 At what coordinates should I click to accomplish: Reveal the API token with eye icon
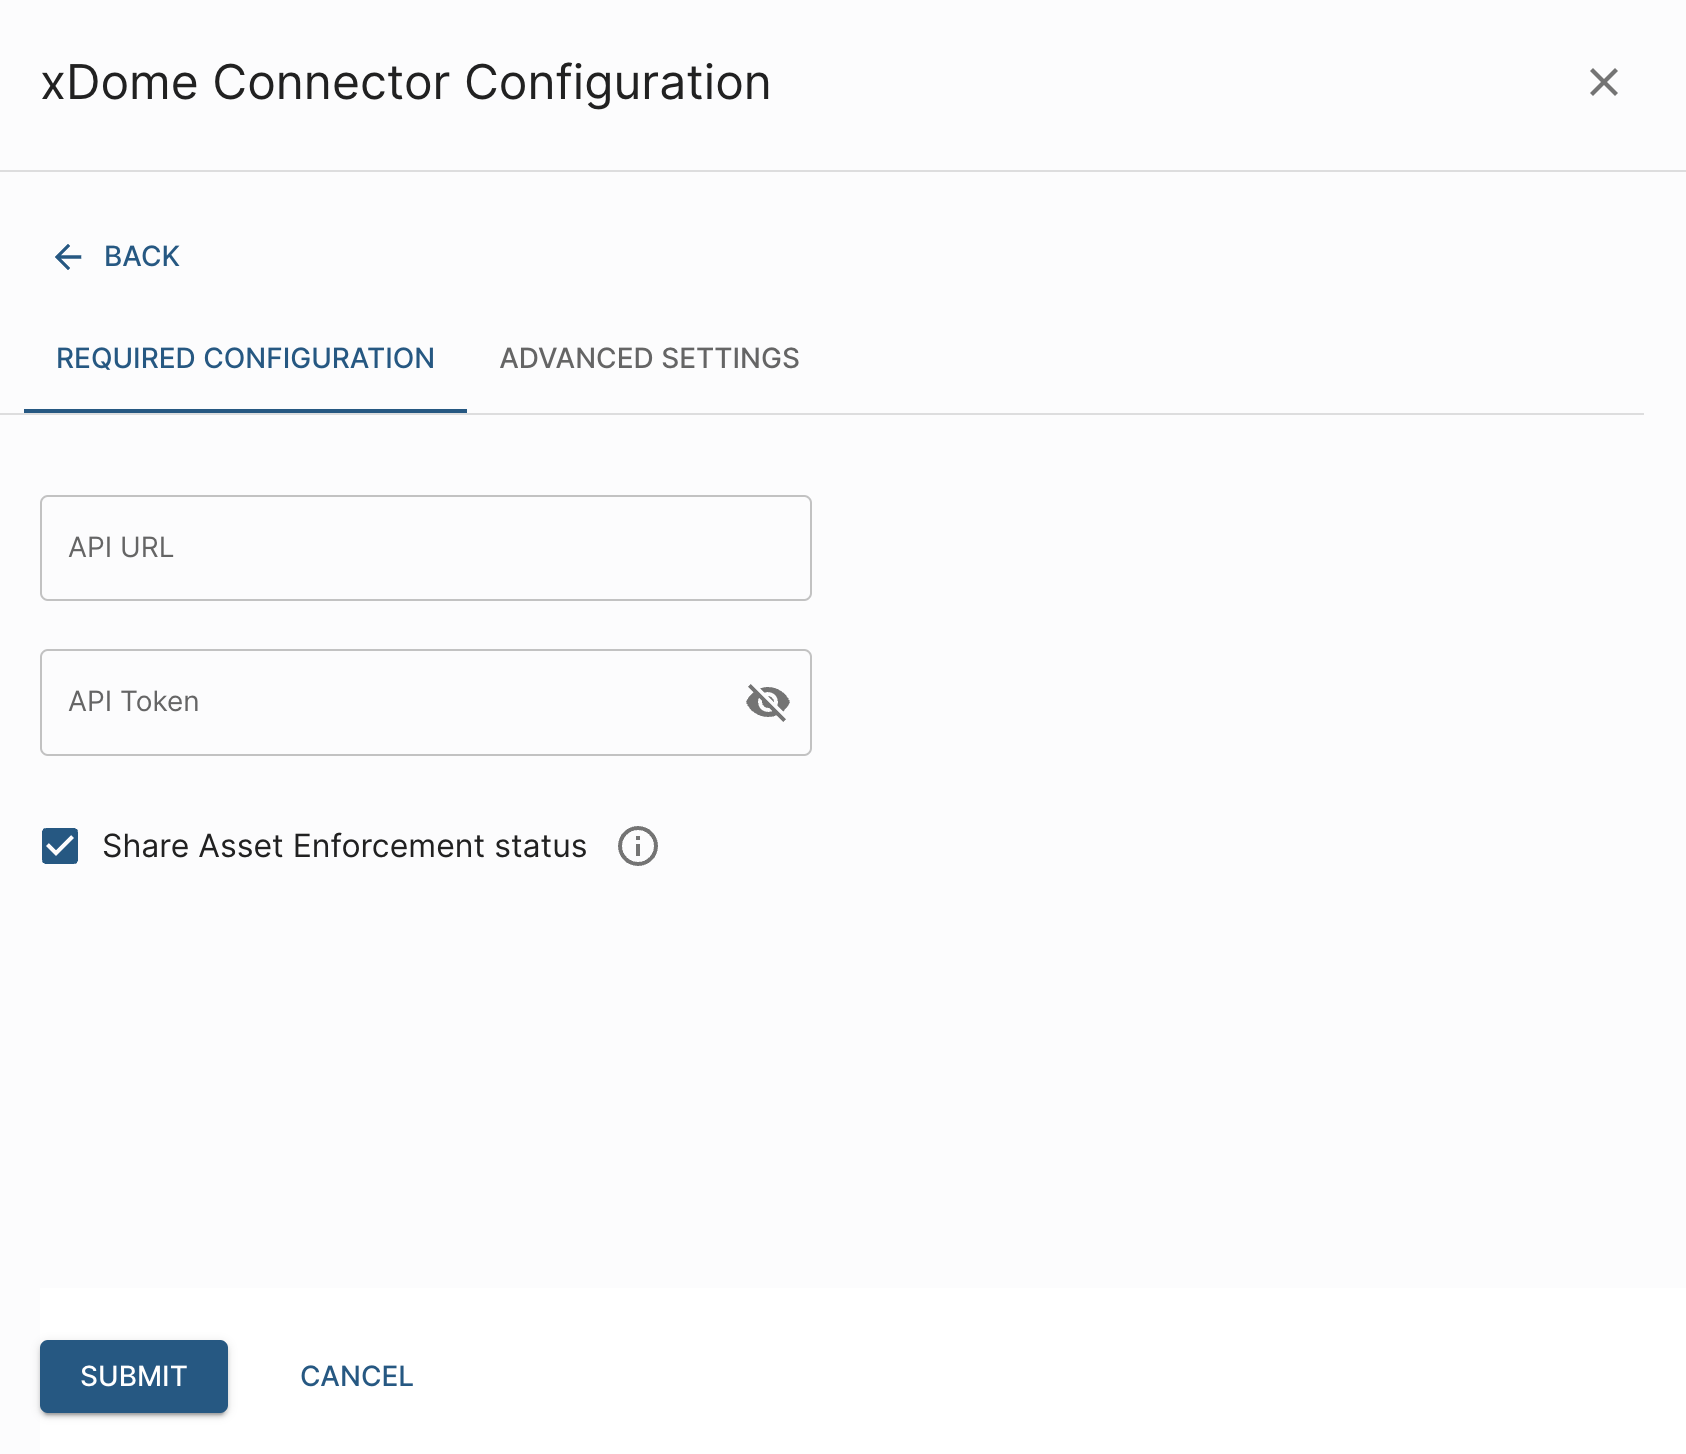767,702
